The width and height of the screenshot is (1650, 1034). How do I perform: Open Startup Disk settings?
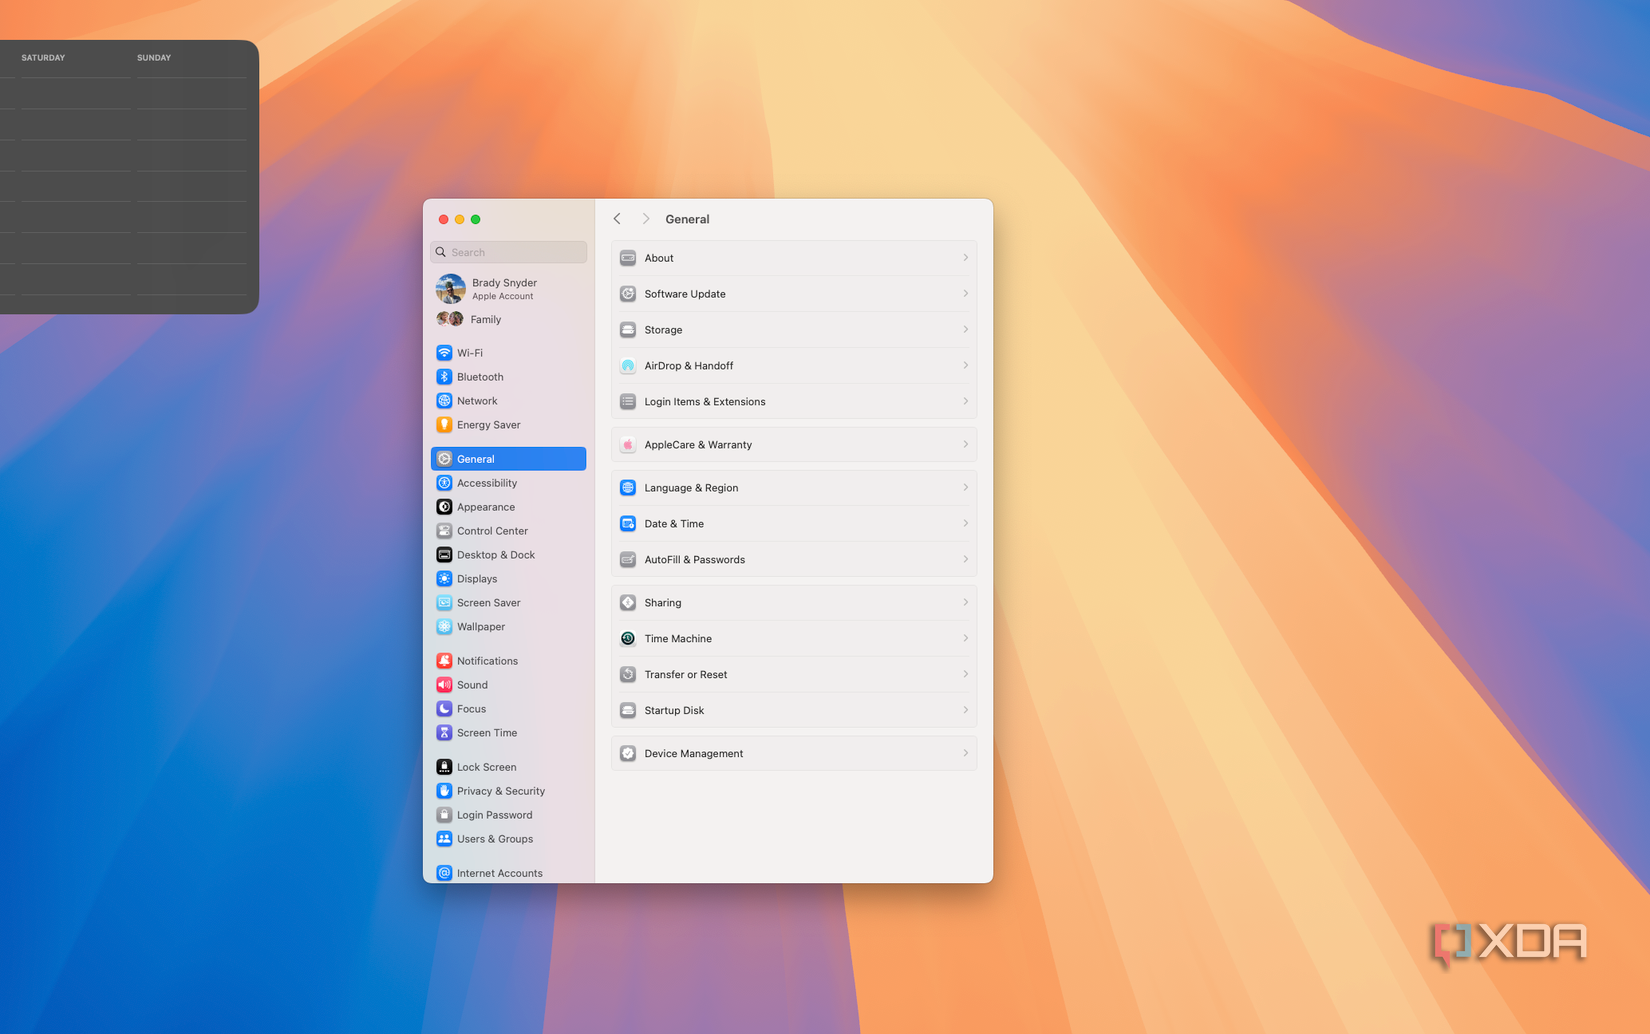794,711
